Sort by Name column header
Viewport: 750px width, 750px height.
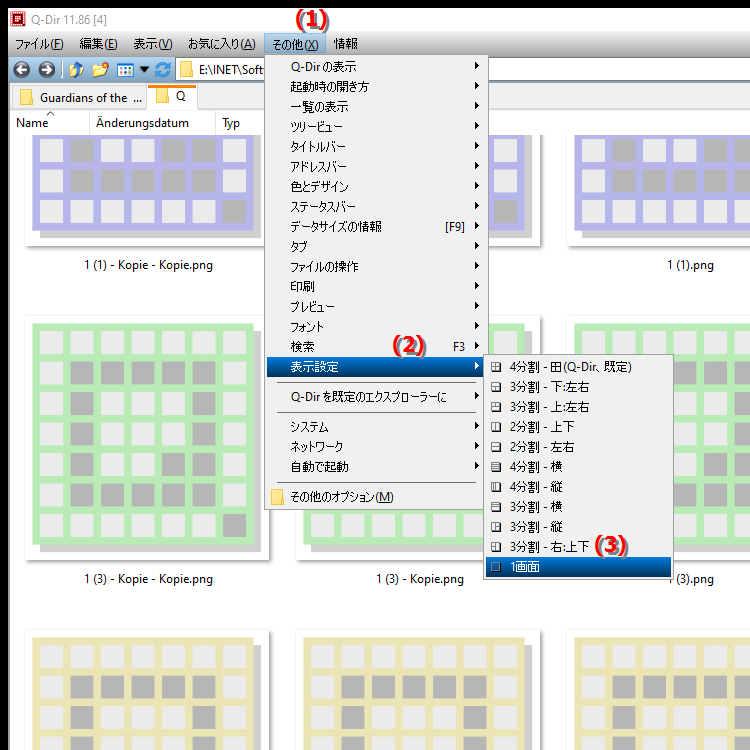click(50, 123)
